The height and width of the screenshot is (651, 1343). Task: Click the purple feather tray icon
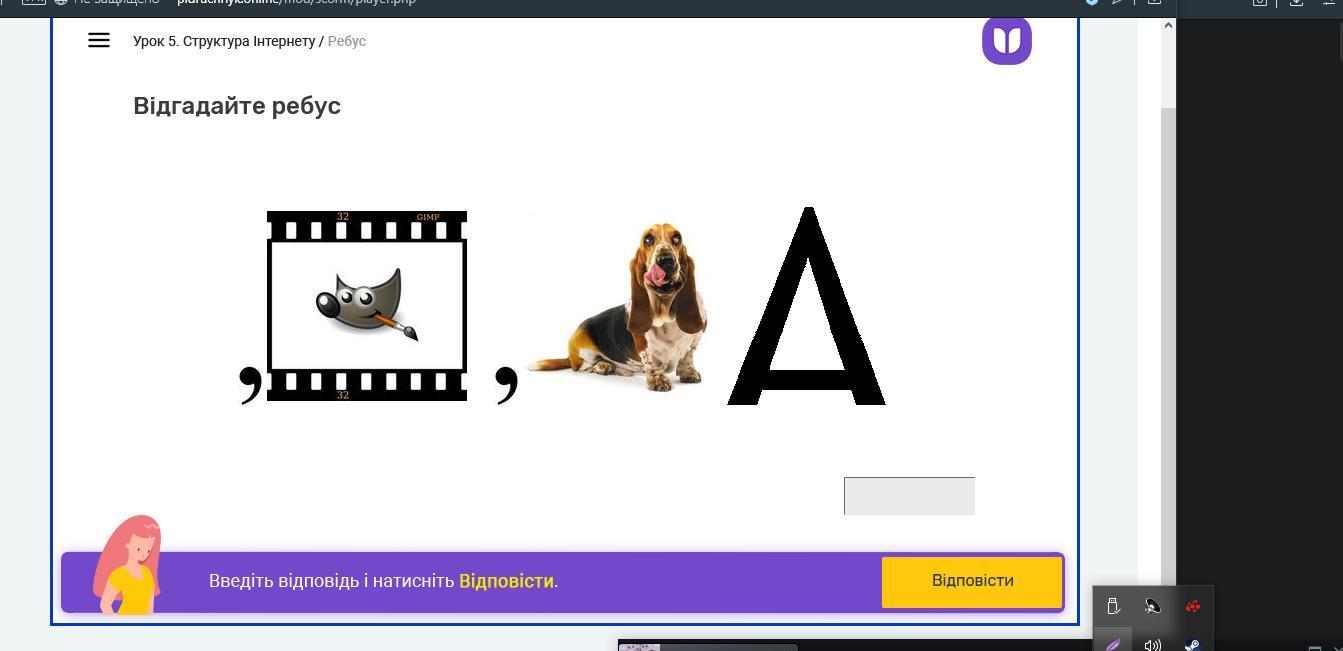click(1113, 644)
